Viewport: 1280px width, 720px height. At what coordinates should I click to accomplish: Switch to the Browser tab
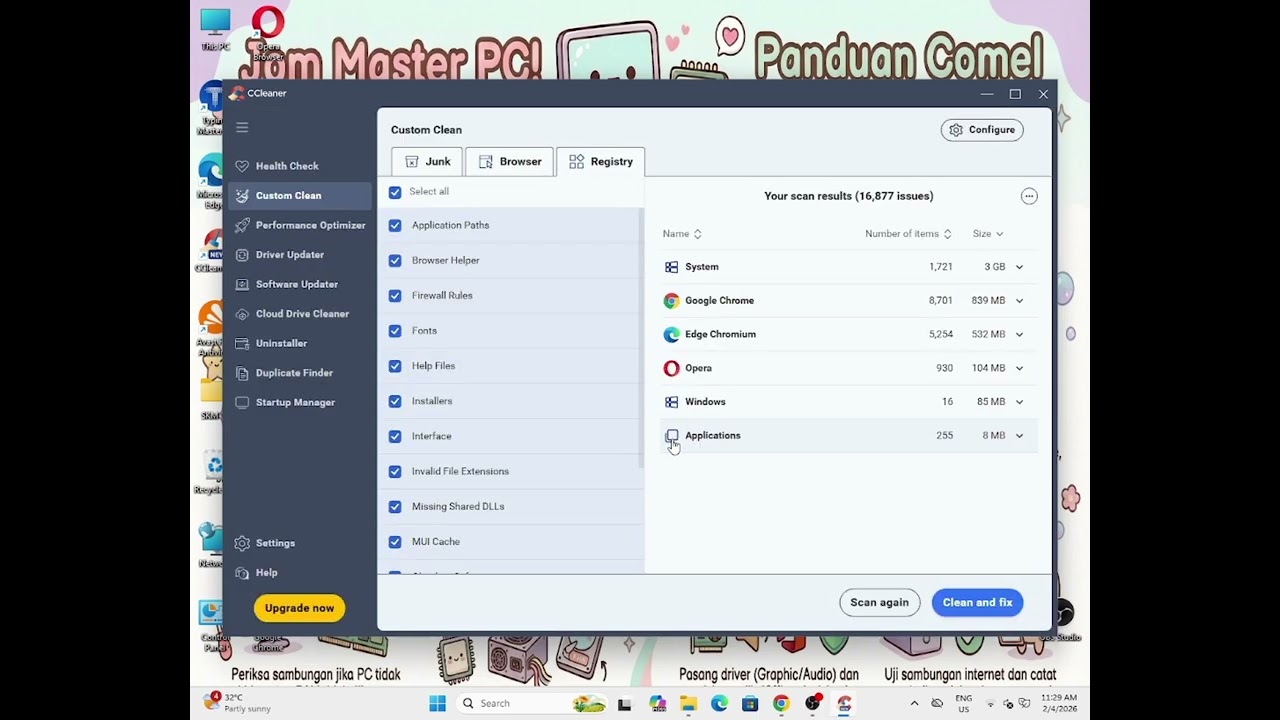(x=510, y=162)
